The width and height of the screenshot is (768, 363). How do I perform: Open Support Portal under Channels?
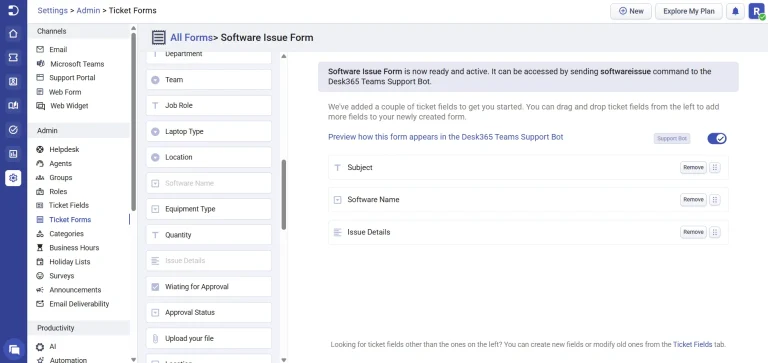click(x=72, y=77)
